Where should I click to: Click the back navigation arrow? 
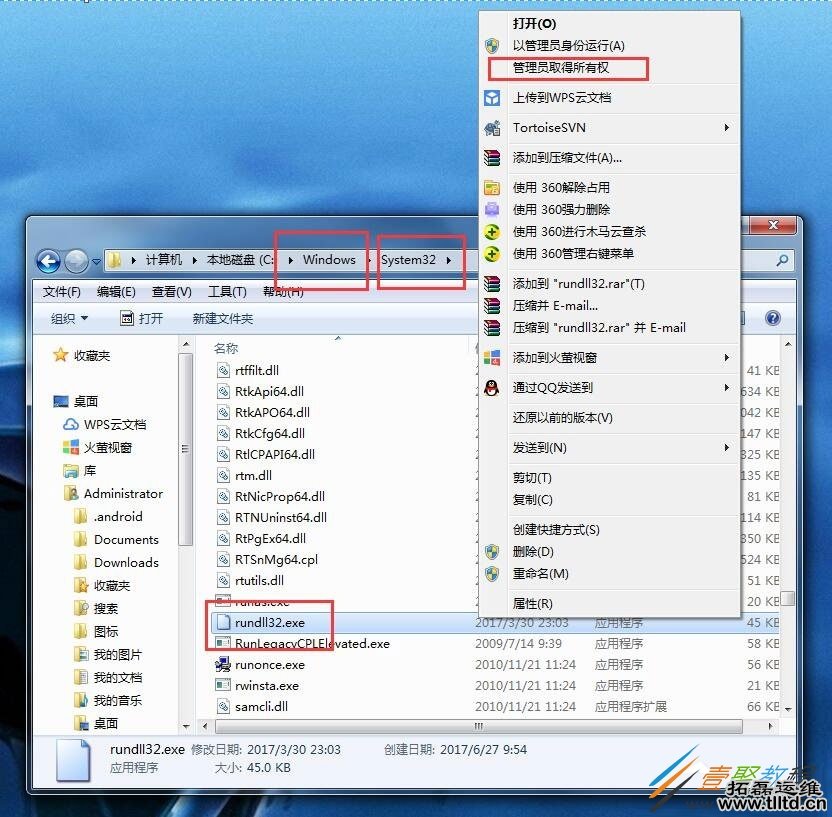48,261
